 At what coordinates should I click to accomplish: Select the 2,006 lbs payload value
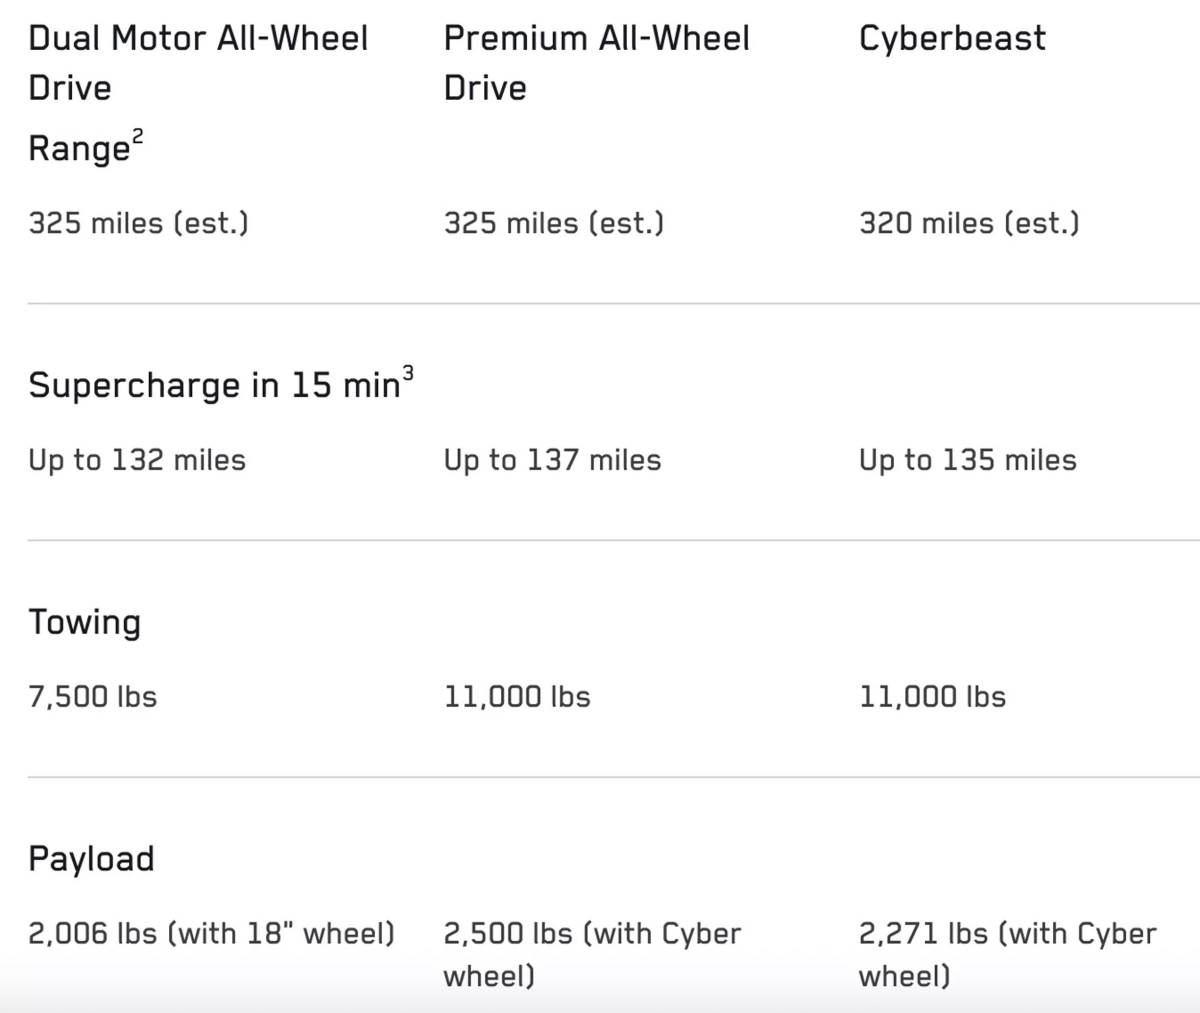211,933
